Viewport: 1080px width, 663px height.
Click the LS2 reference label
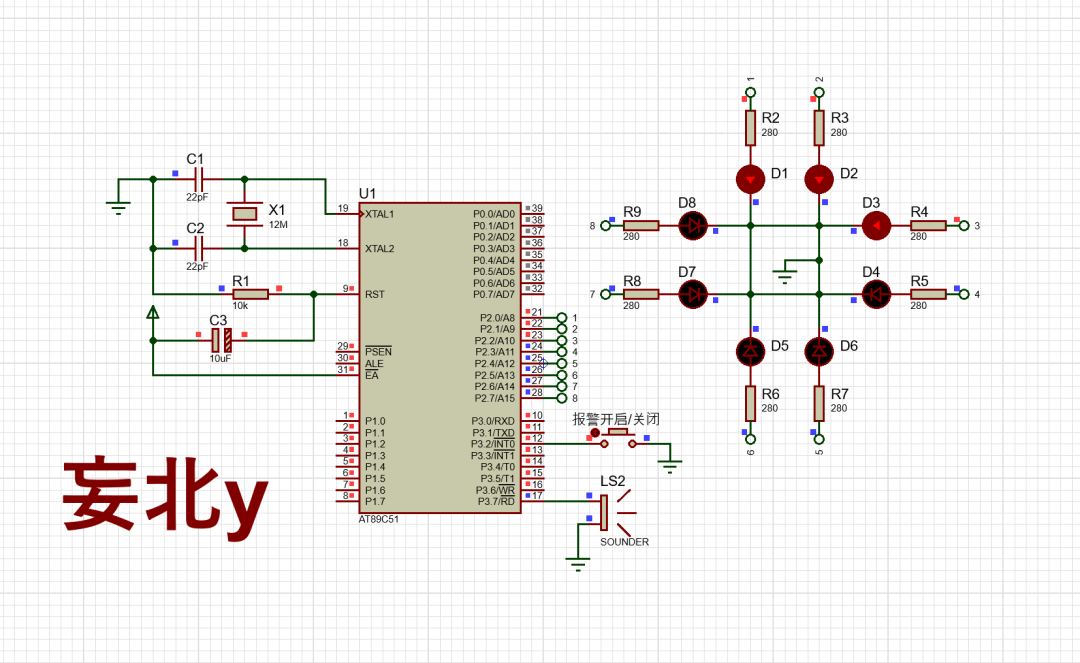click(x=612, y=481)
